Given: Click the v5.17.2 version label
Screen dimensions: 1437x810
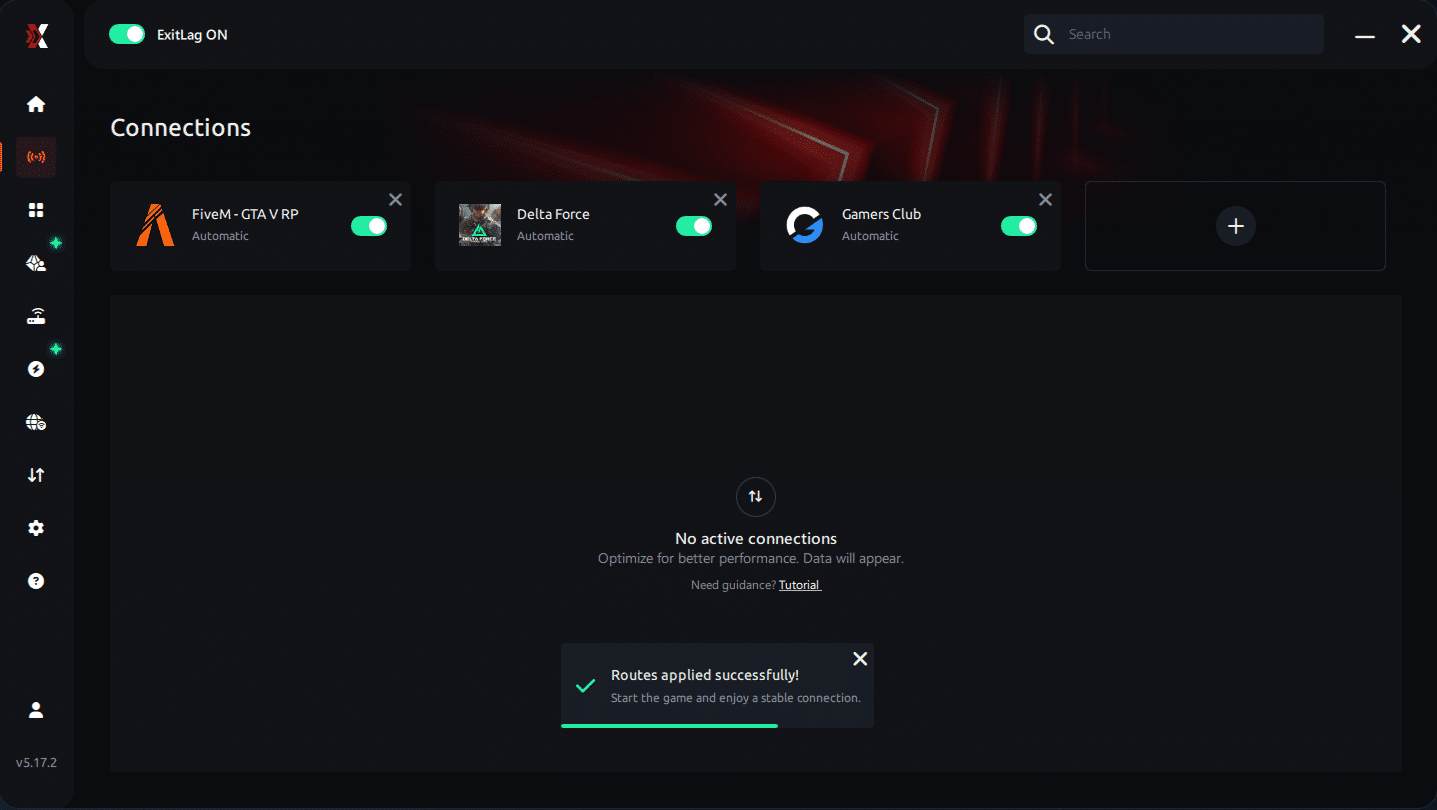Looking at the screenshot, I should pyautogui.click(x=36, y=762).
